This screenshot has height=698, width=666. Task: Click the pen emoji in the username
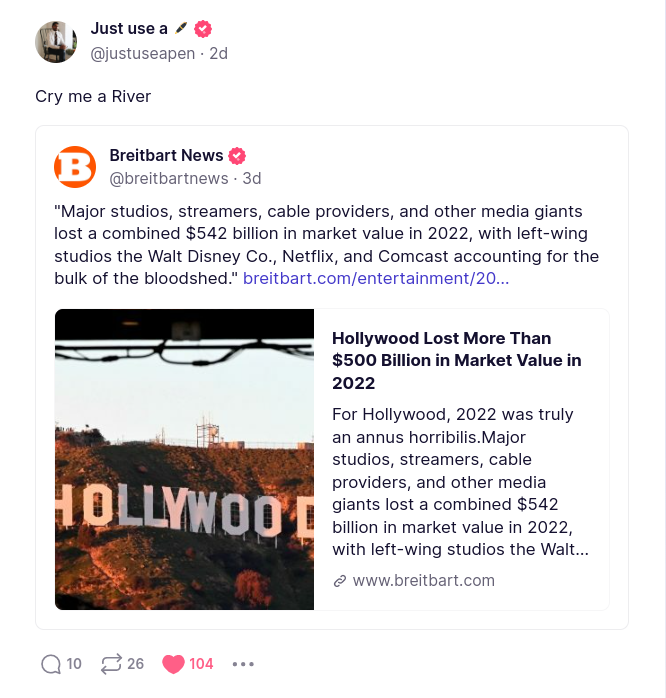click(x=180, y=29)
